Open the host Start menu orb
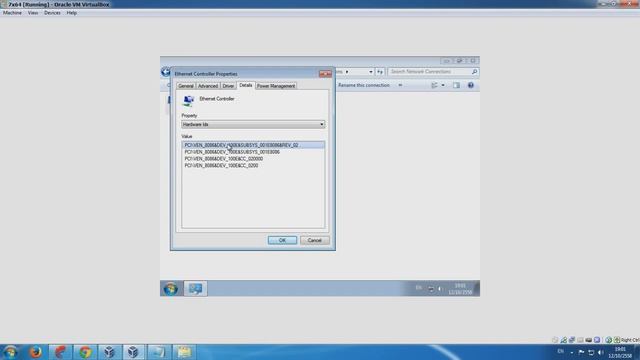Viewport: 640px width, 360px height. click(x=10, y=352)
